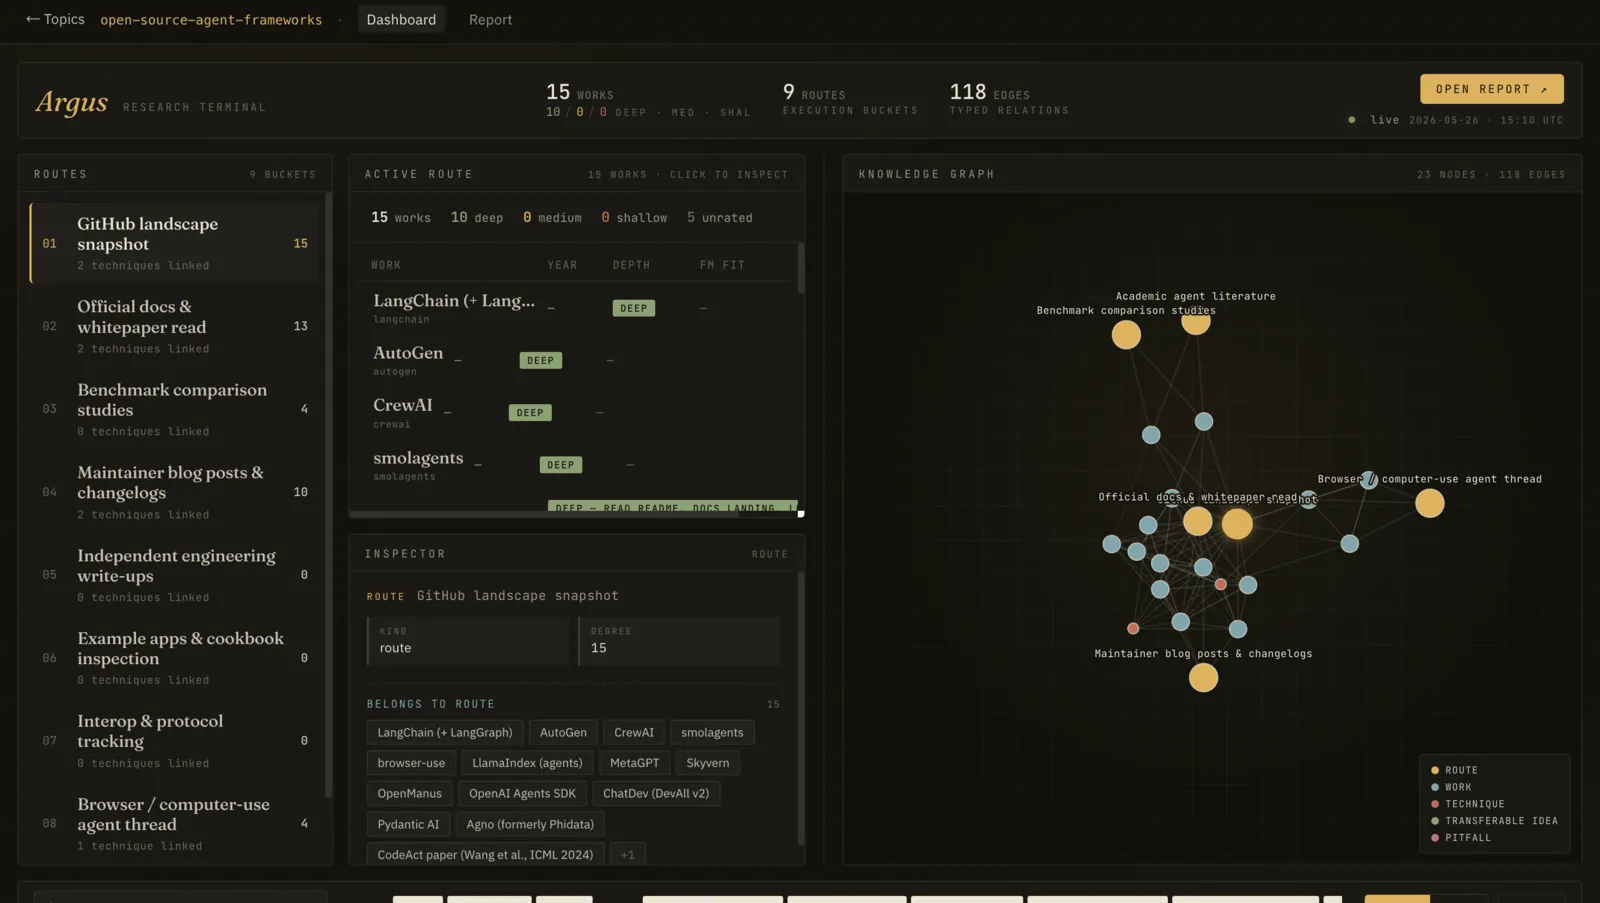
Task: Switch to the Report tab
Action: (490, 19)
